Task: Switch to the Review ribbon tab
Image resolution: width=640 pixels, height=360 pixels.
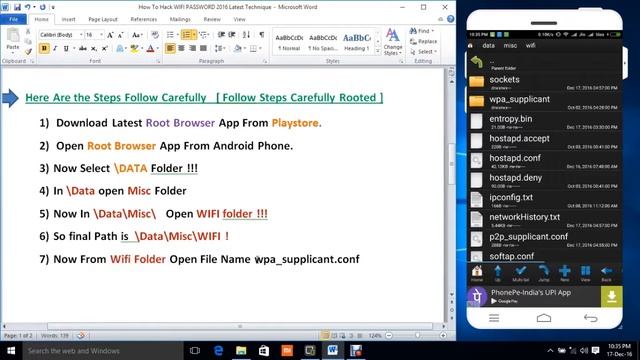Action: pyautogui.click(x=212, y=20)
